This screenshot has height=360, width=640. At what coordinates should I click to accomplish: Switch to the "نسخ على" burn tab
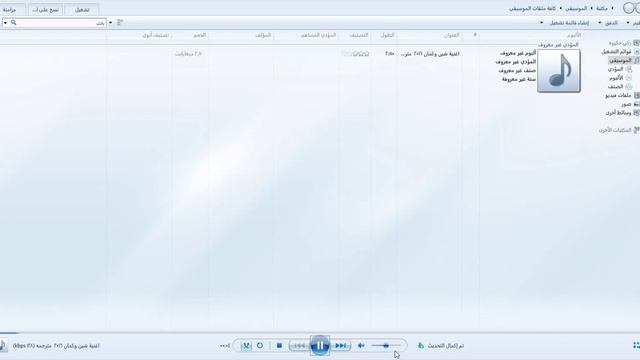click(x=45, y=9)
